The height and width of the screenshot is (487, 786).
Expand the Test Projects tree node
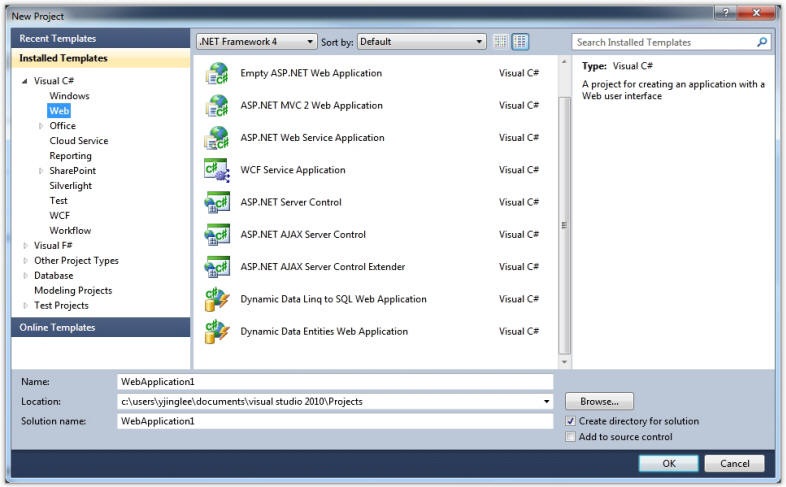coord(25,306)
